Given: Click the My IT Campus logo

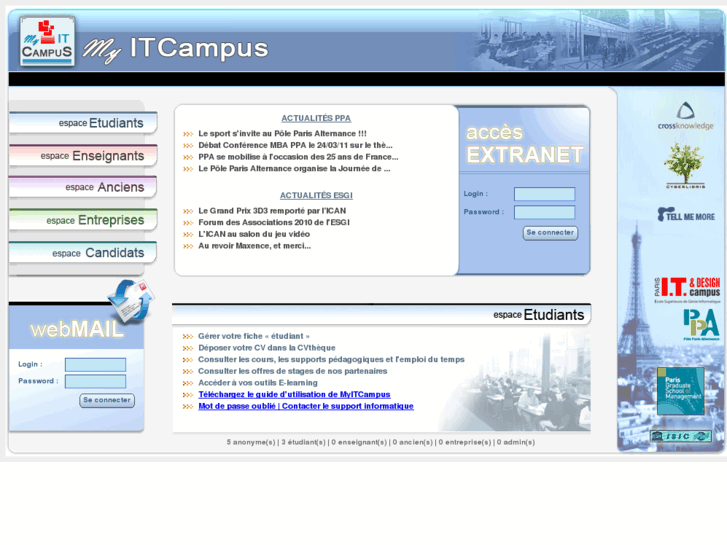Looking at the screenshot, I should point(47,41).
